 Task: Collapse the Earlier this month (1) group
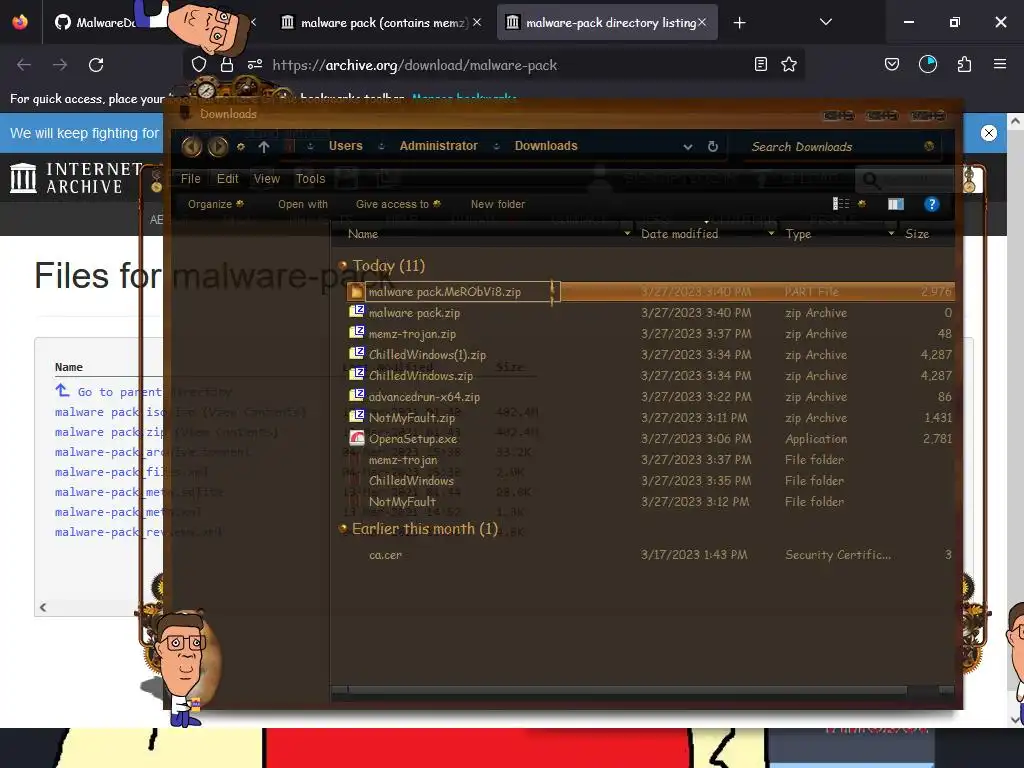coord(343,528)
